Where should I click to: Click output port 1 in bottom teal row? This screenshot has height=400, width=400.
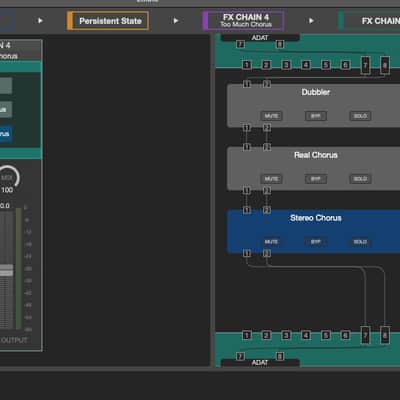[x=247, y=335]
